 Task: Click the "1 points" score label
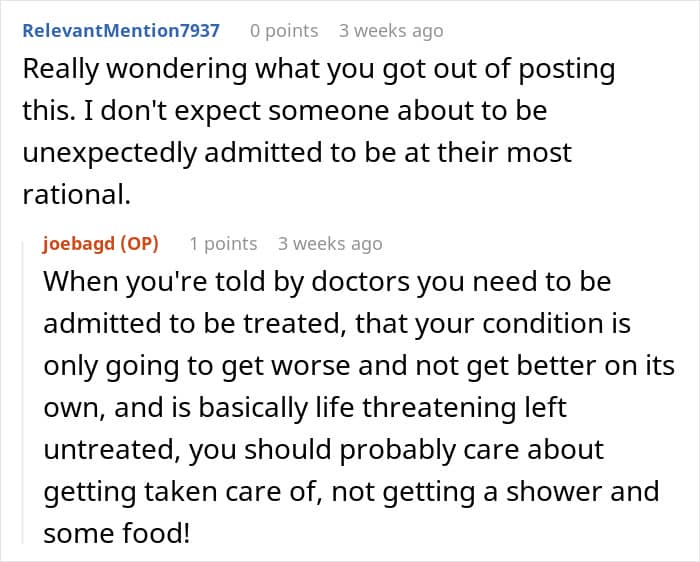(x=223, y=243)
